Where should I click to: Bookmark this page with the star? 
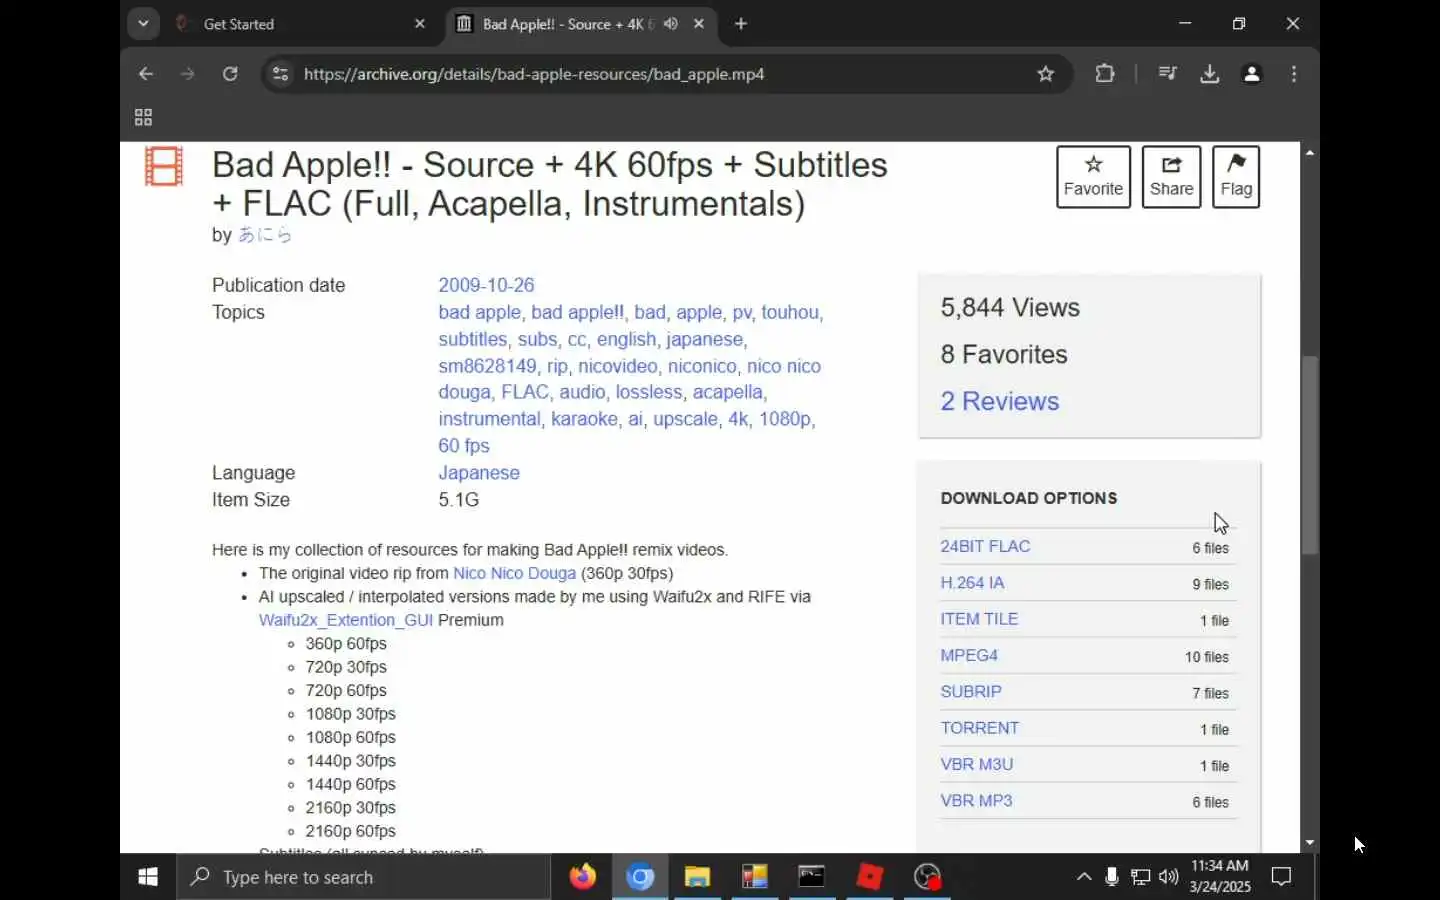pos(1045,74)
